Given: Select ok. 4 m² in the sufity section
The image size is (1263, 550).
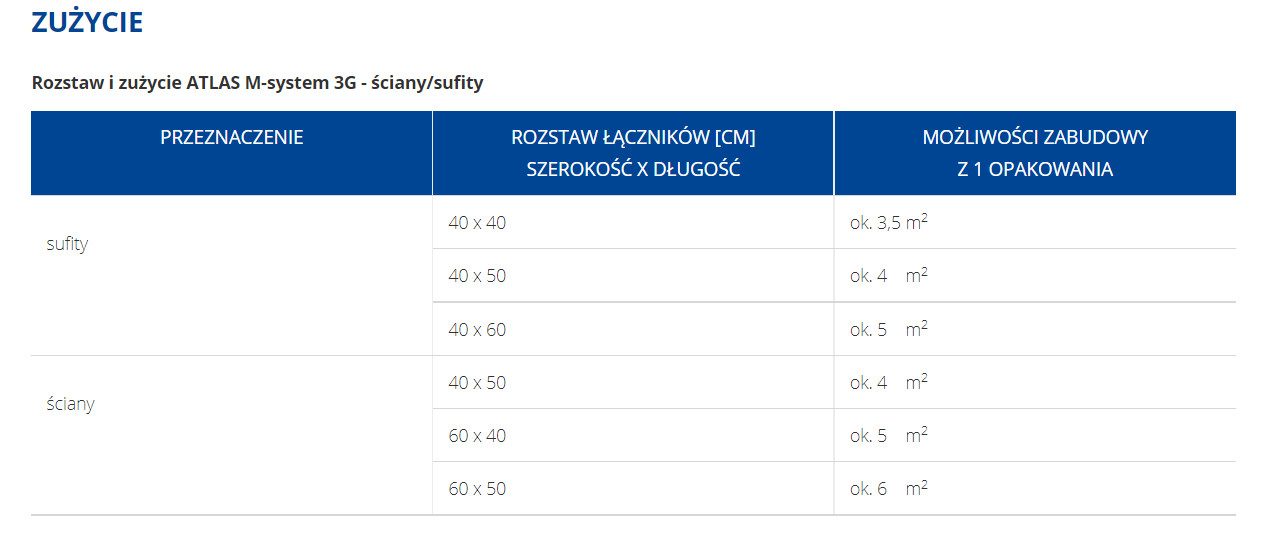Looking at the screenshot, I should pyautogui.click(x=889, y=275).
